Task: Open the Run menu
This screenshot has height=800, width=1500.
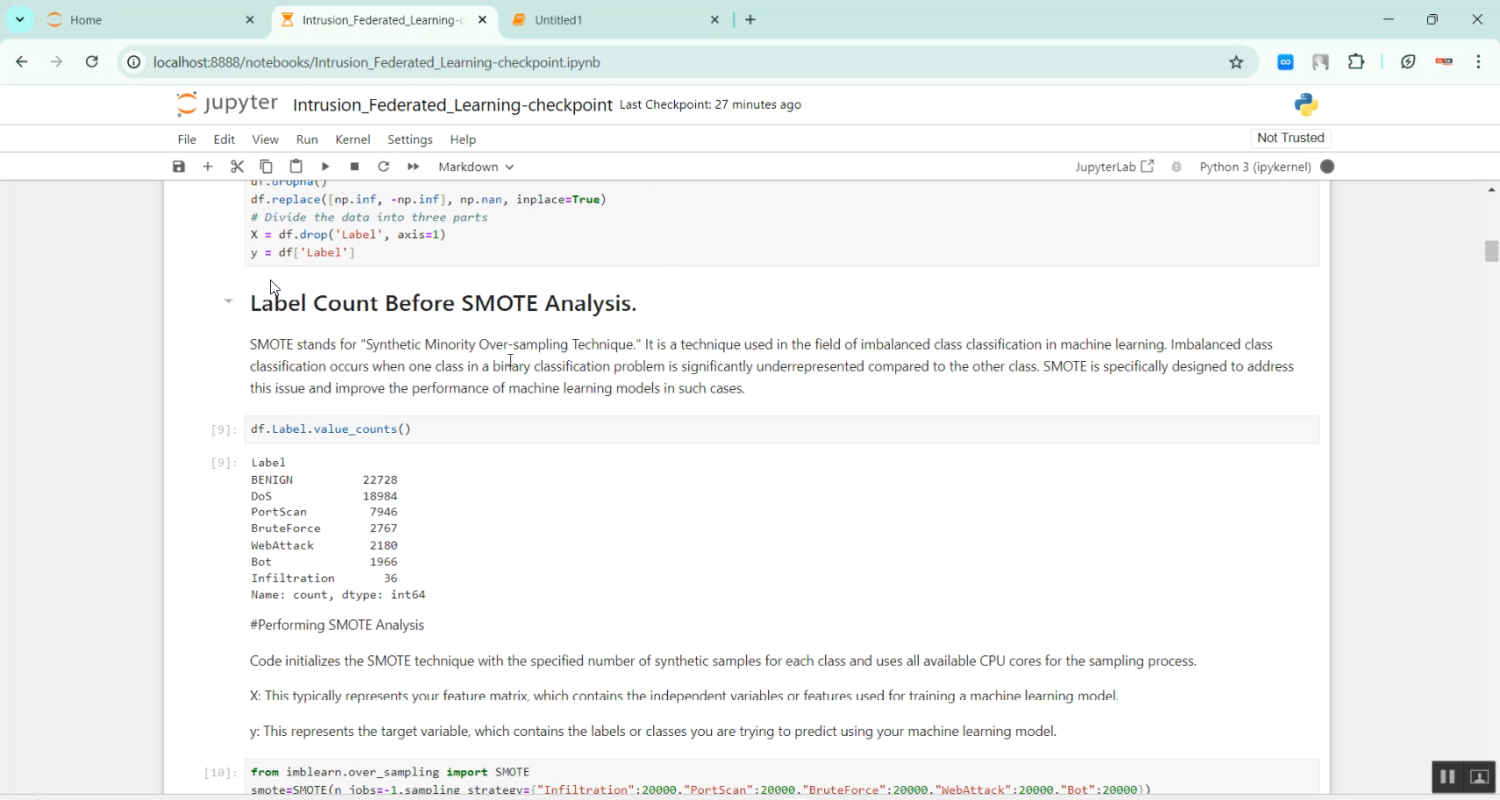Action: [x=307, y=139]
